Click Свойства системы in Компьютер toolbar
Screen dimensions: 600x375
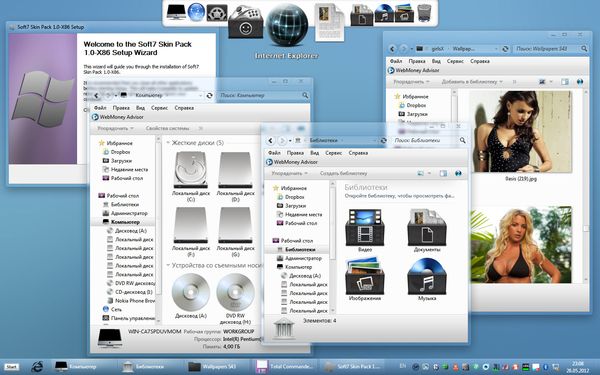pos(167,128)
